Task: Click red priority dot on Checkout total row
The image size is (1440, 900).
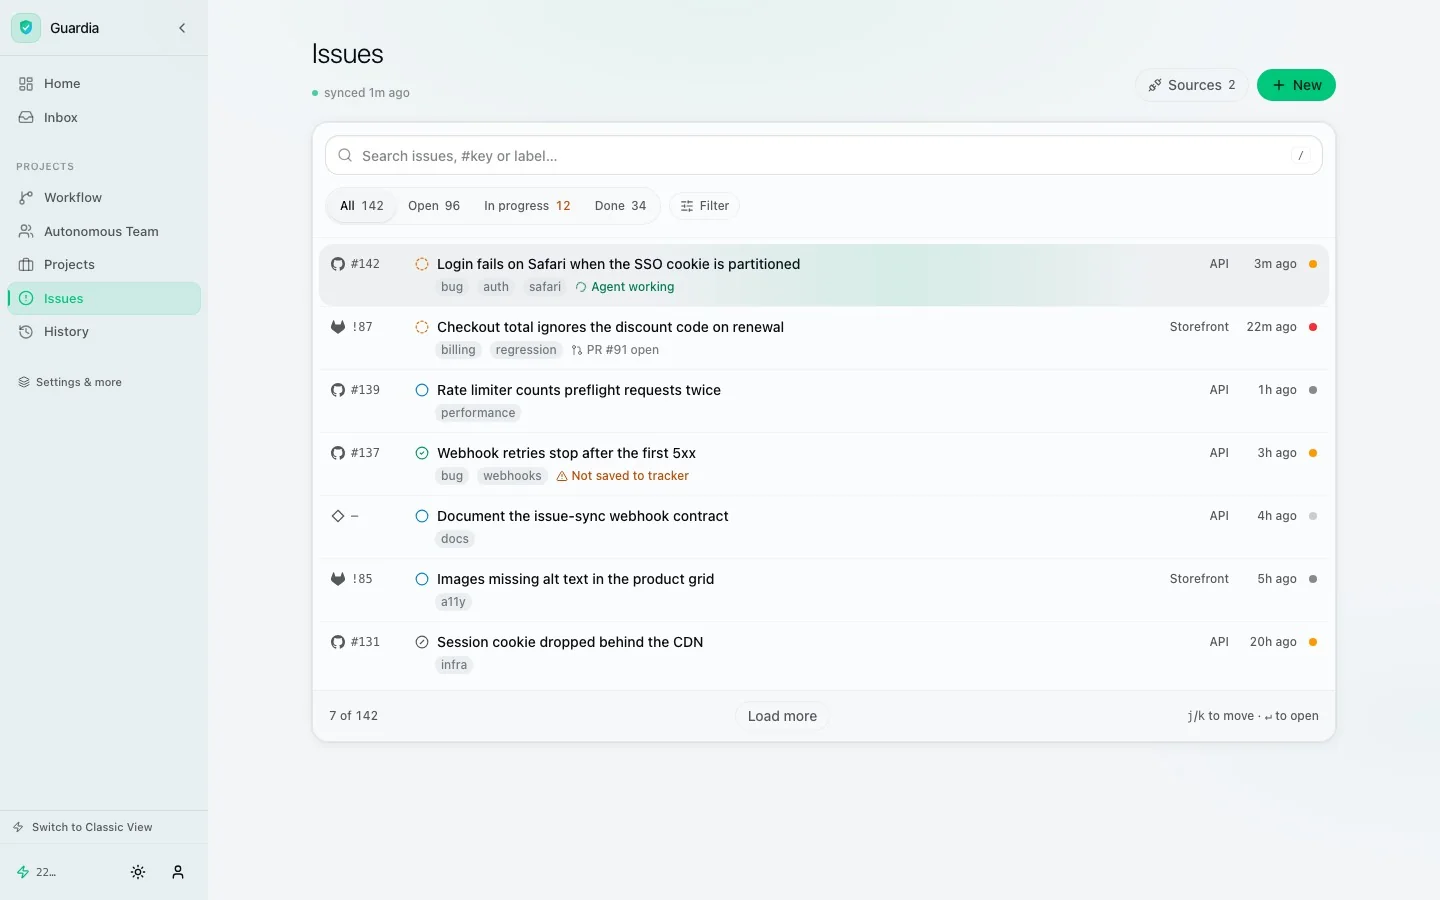Action: click(1313, 327)
